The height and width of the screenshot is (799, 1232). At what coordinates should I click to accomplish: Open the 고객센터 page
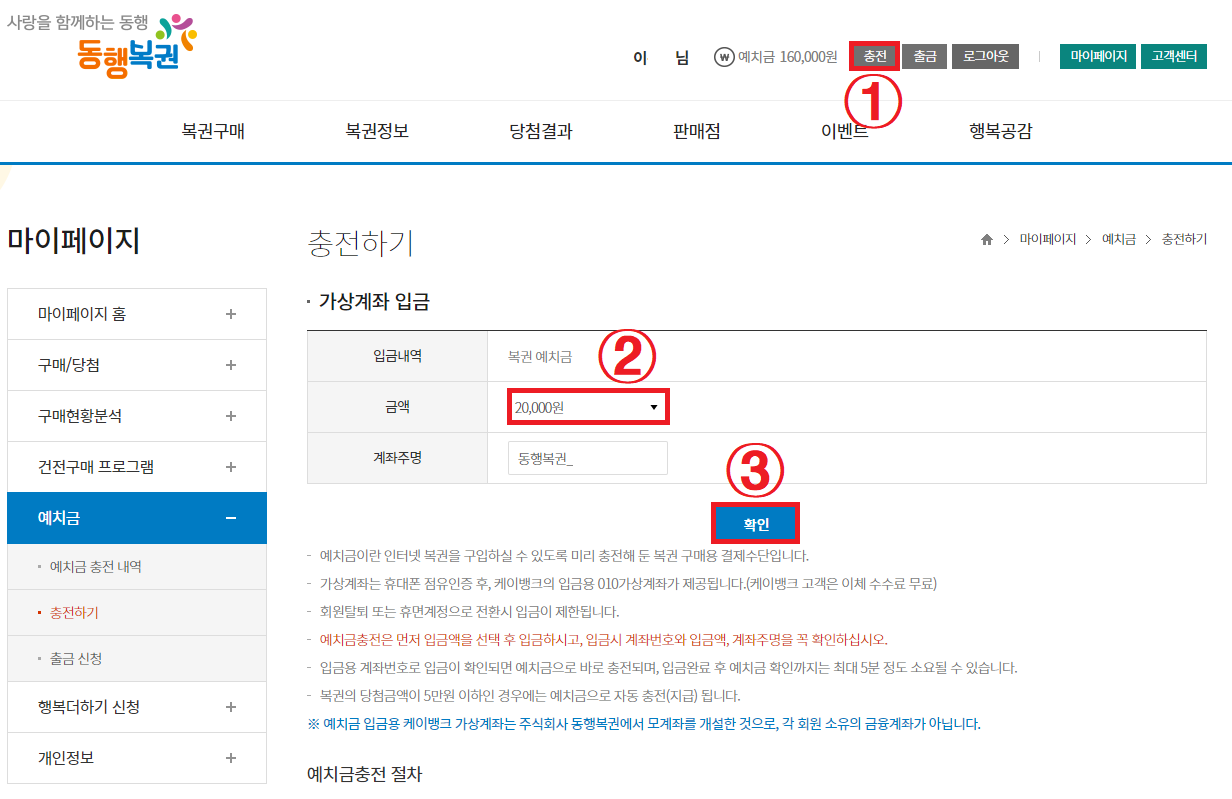click(1175, 57)
